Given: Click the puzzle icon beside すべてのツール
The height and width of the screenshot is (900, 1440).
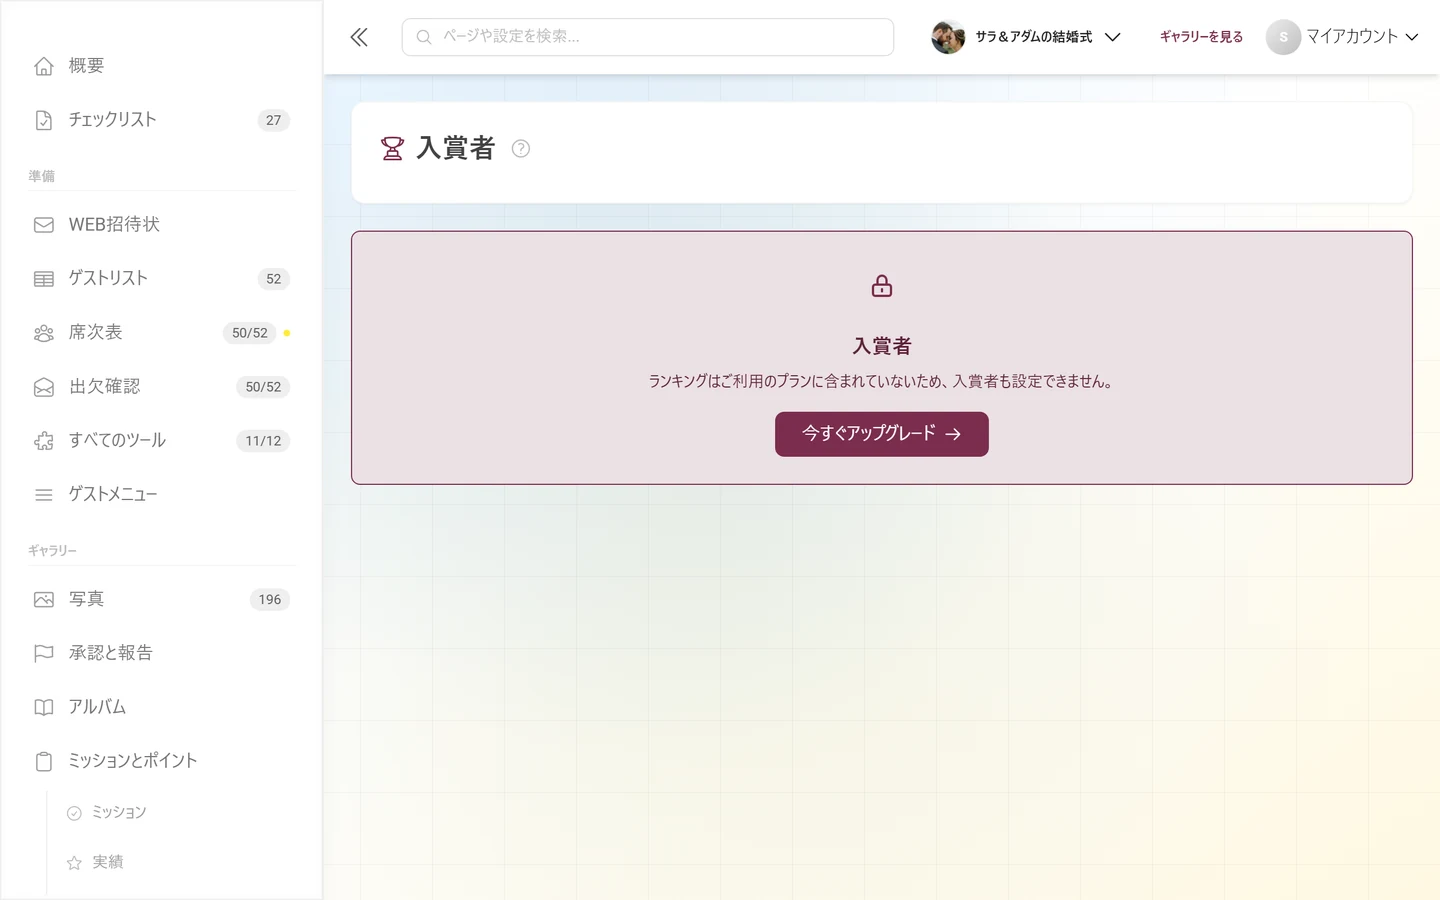Looking at the screenshot, I should point(44,441).
